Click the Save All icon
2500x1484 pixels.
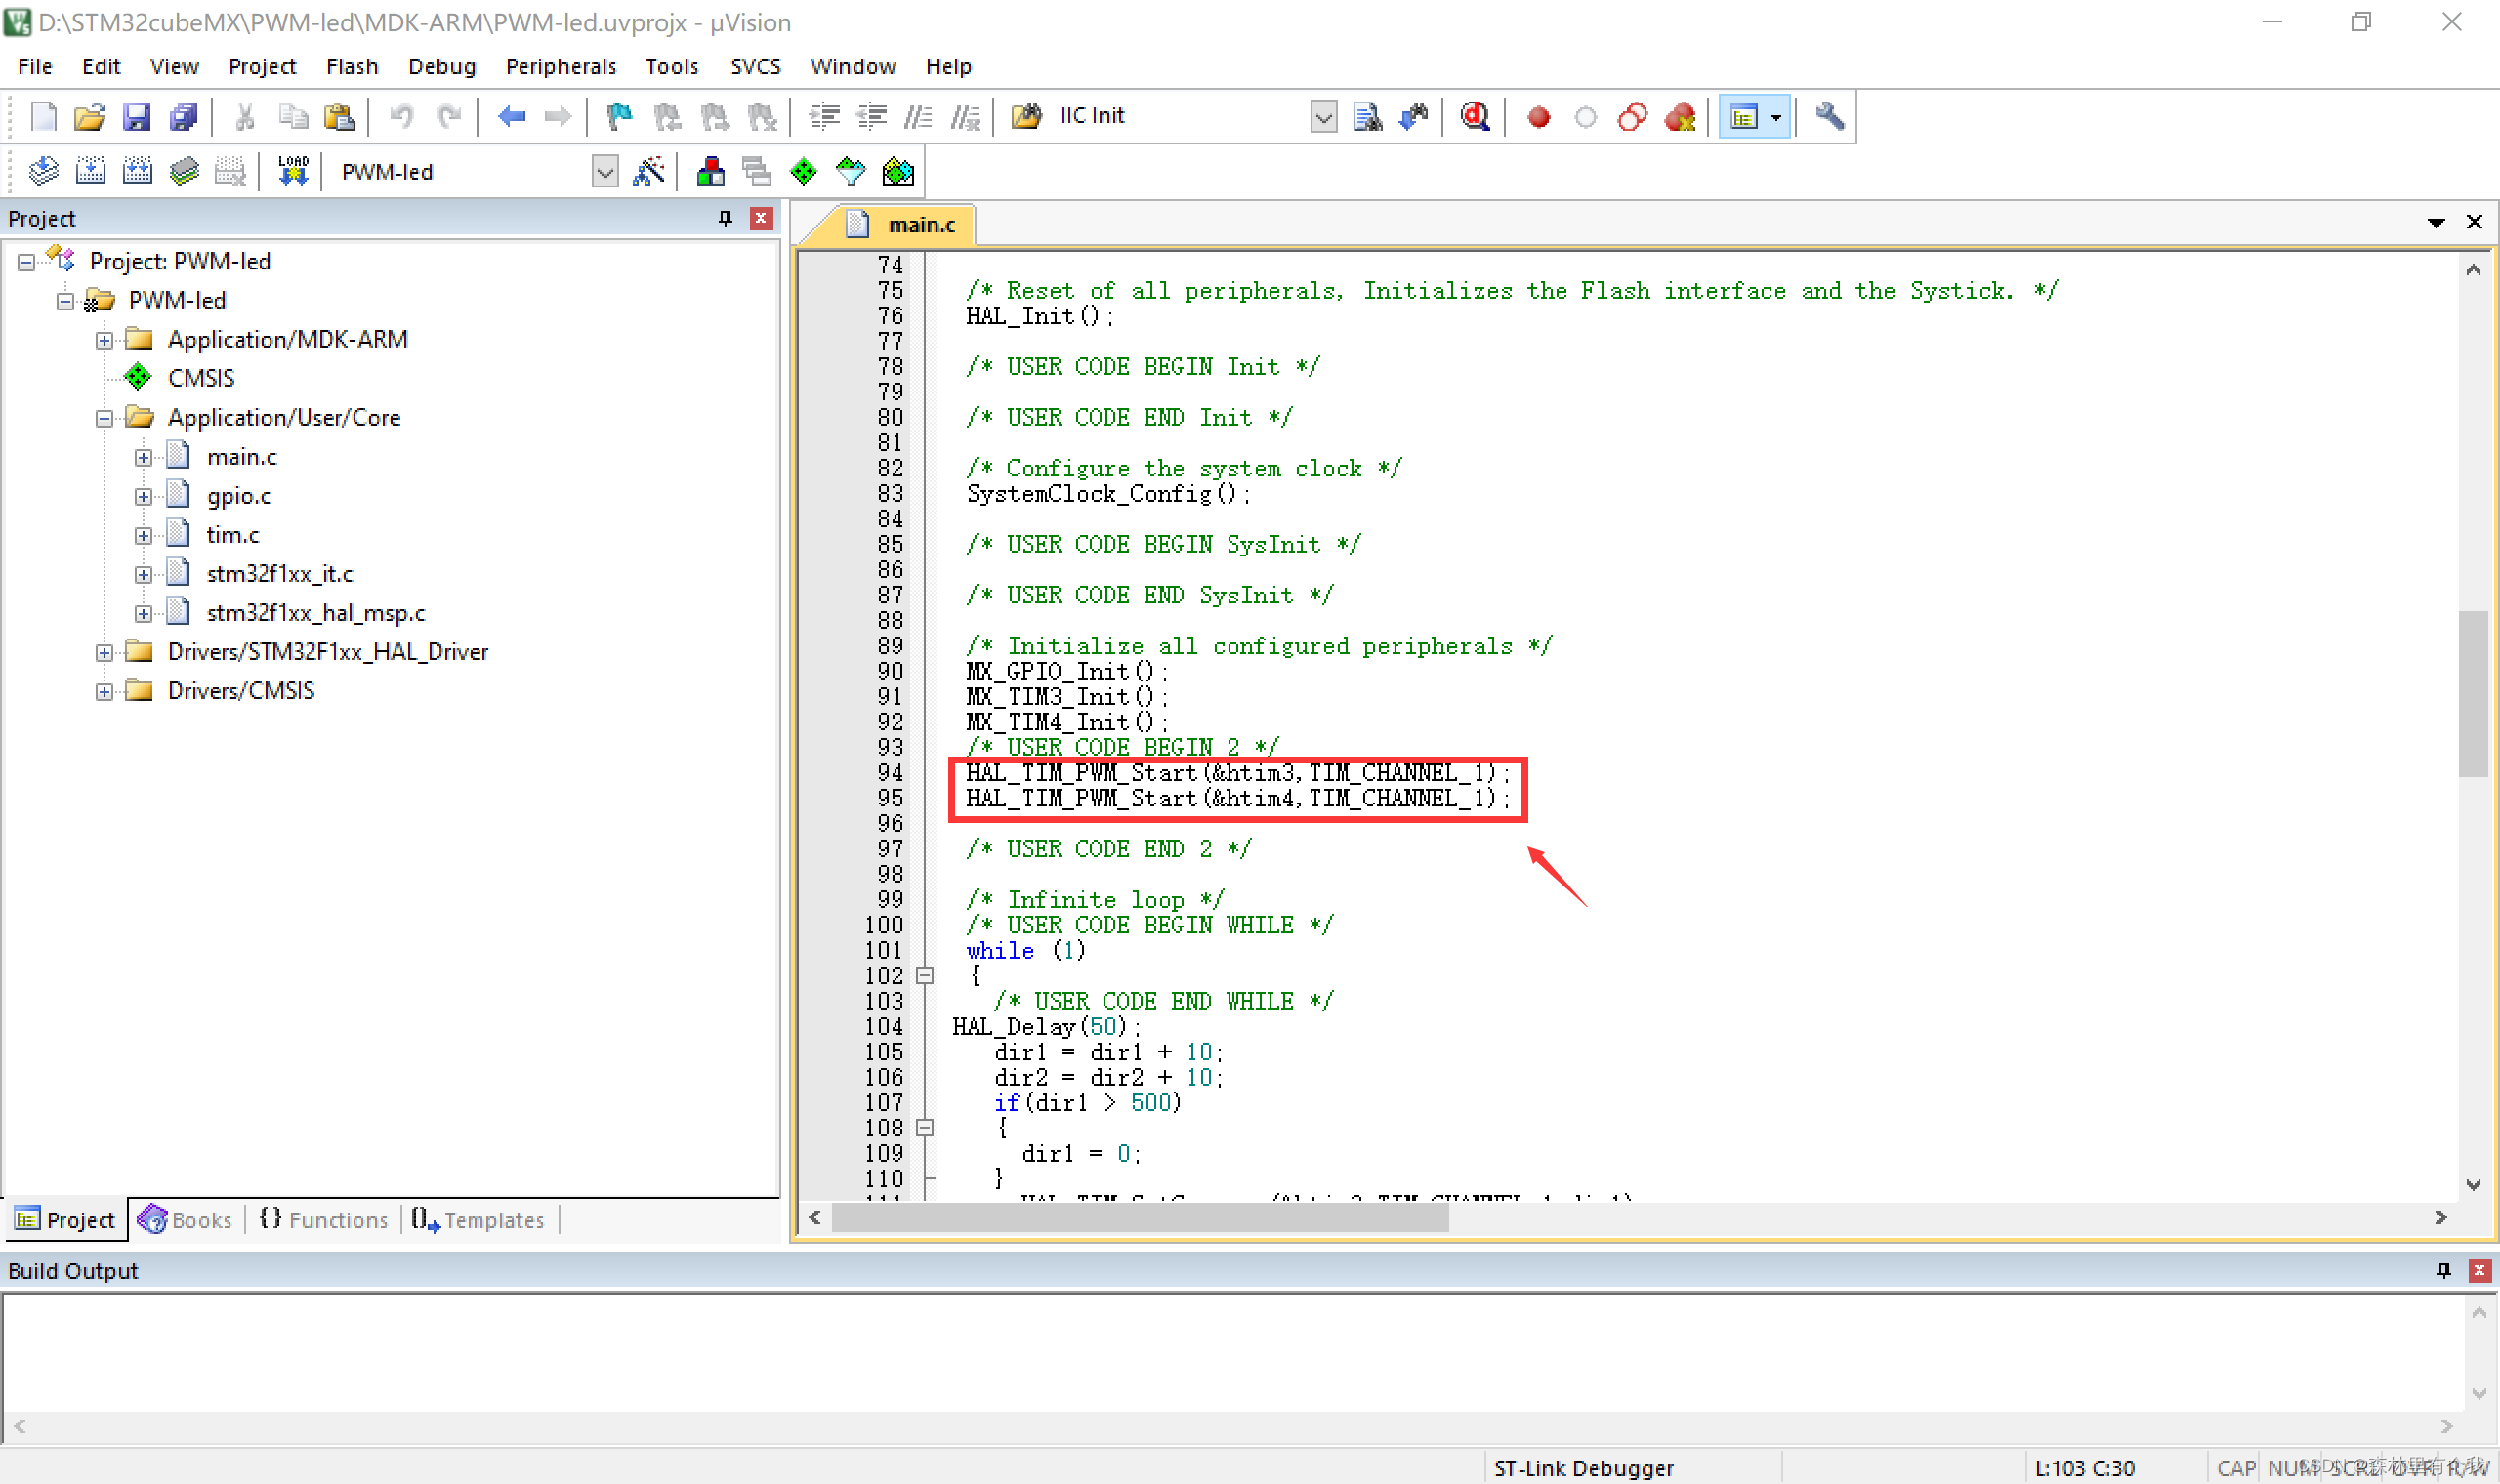(184, 117)
